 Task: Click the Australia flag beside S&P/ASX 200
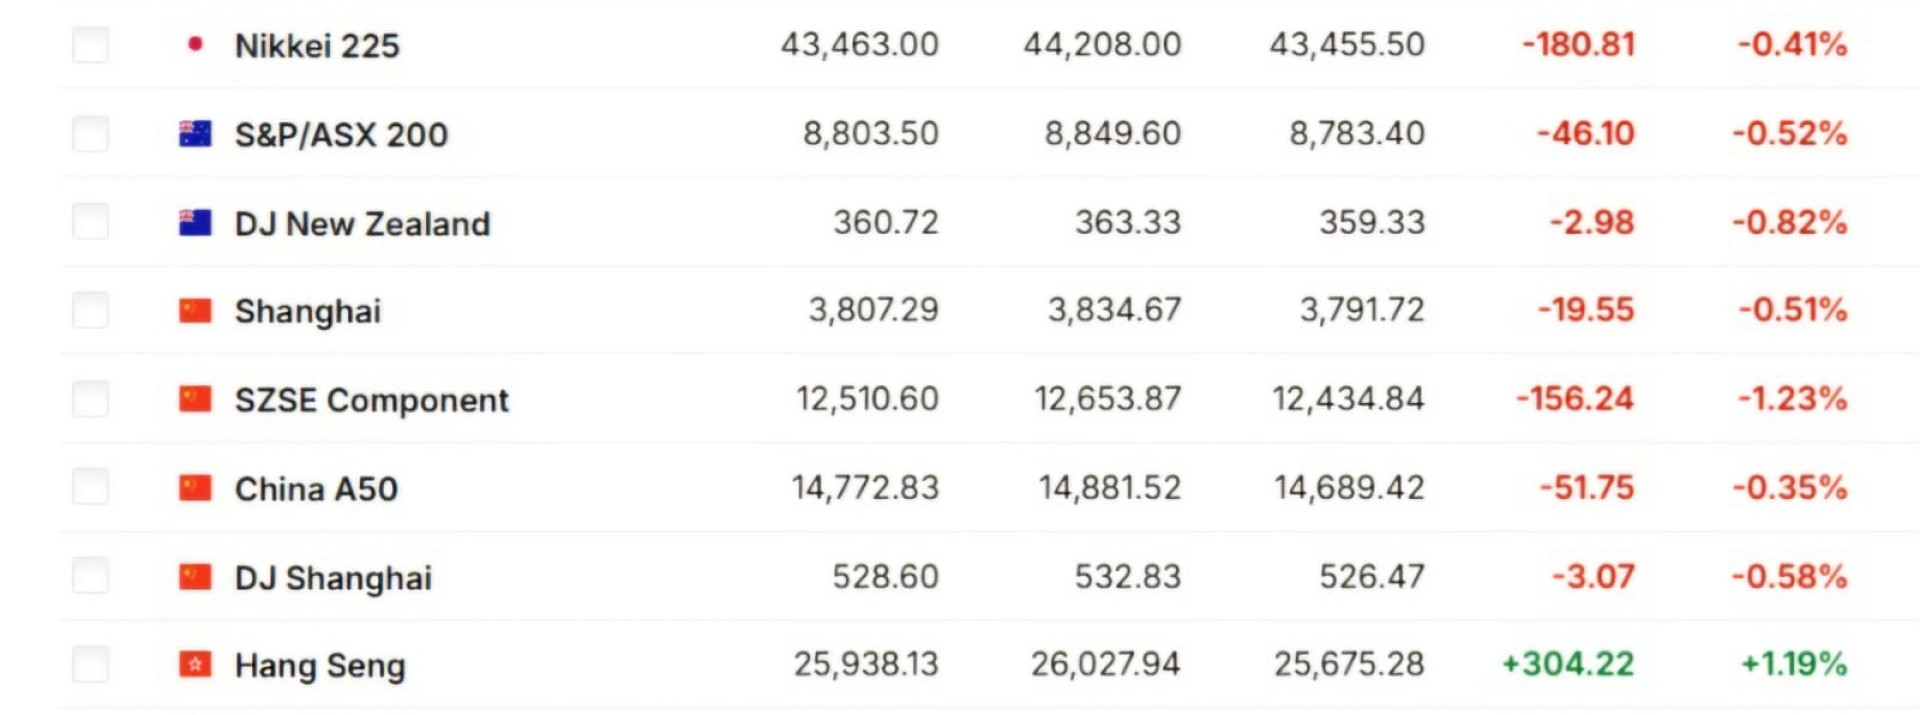click(195, 133)
